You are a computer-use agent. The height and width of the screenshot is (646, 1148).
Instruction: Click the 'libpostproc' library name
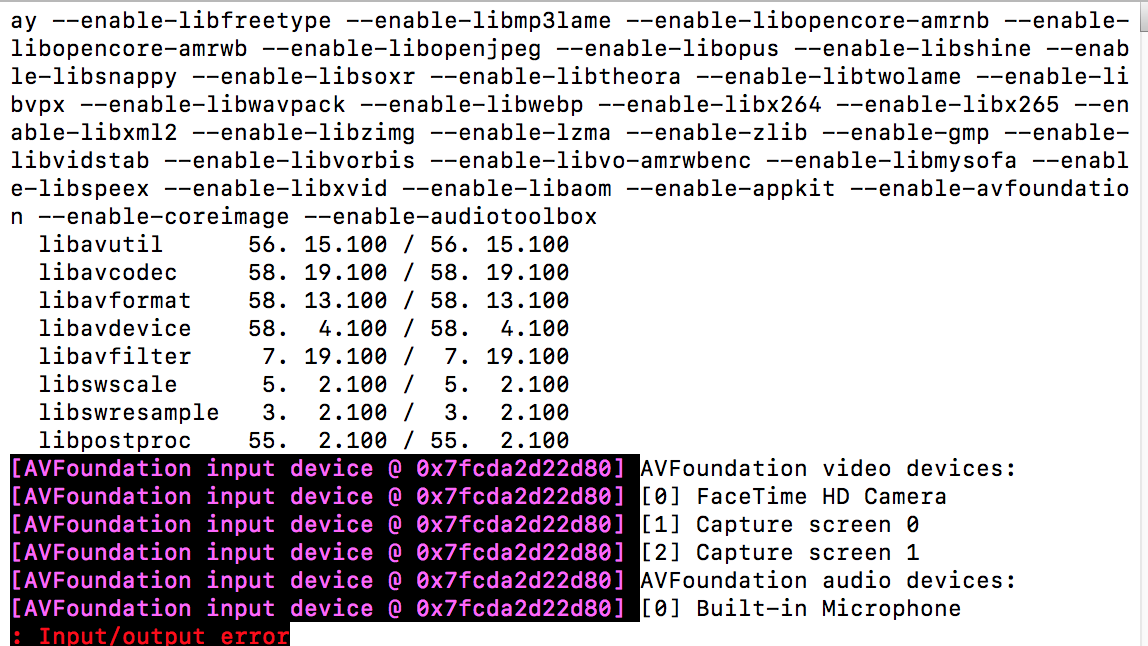coord(115,441)
